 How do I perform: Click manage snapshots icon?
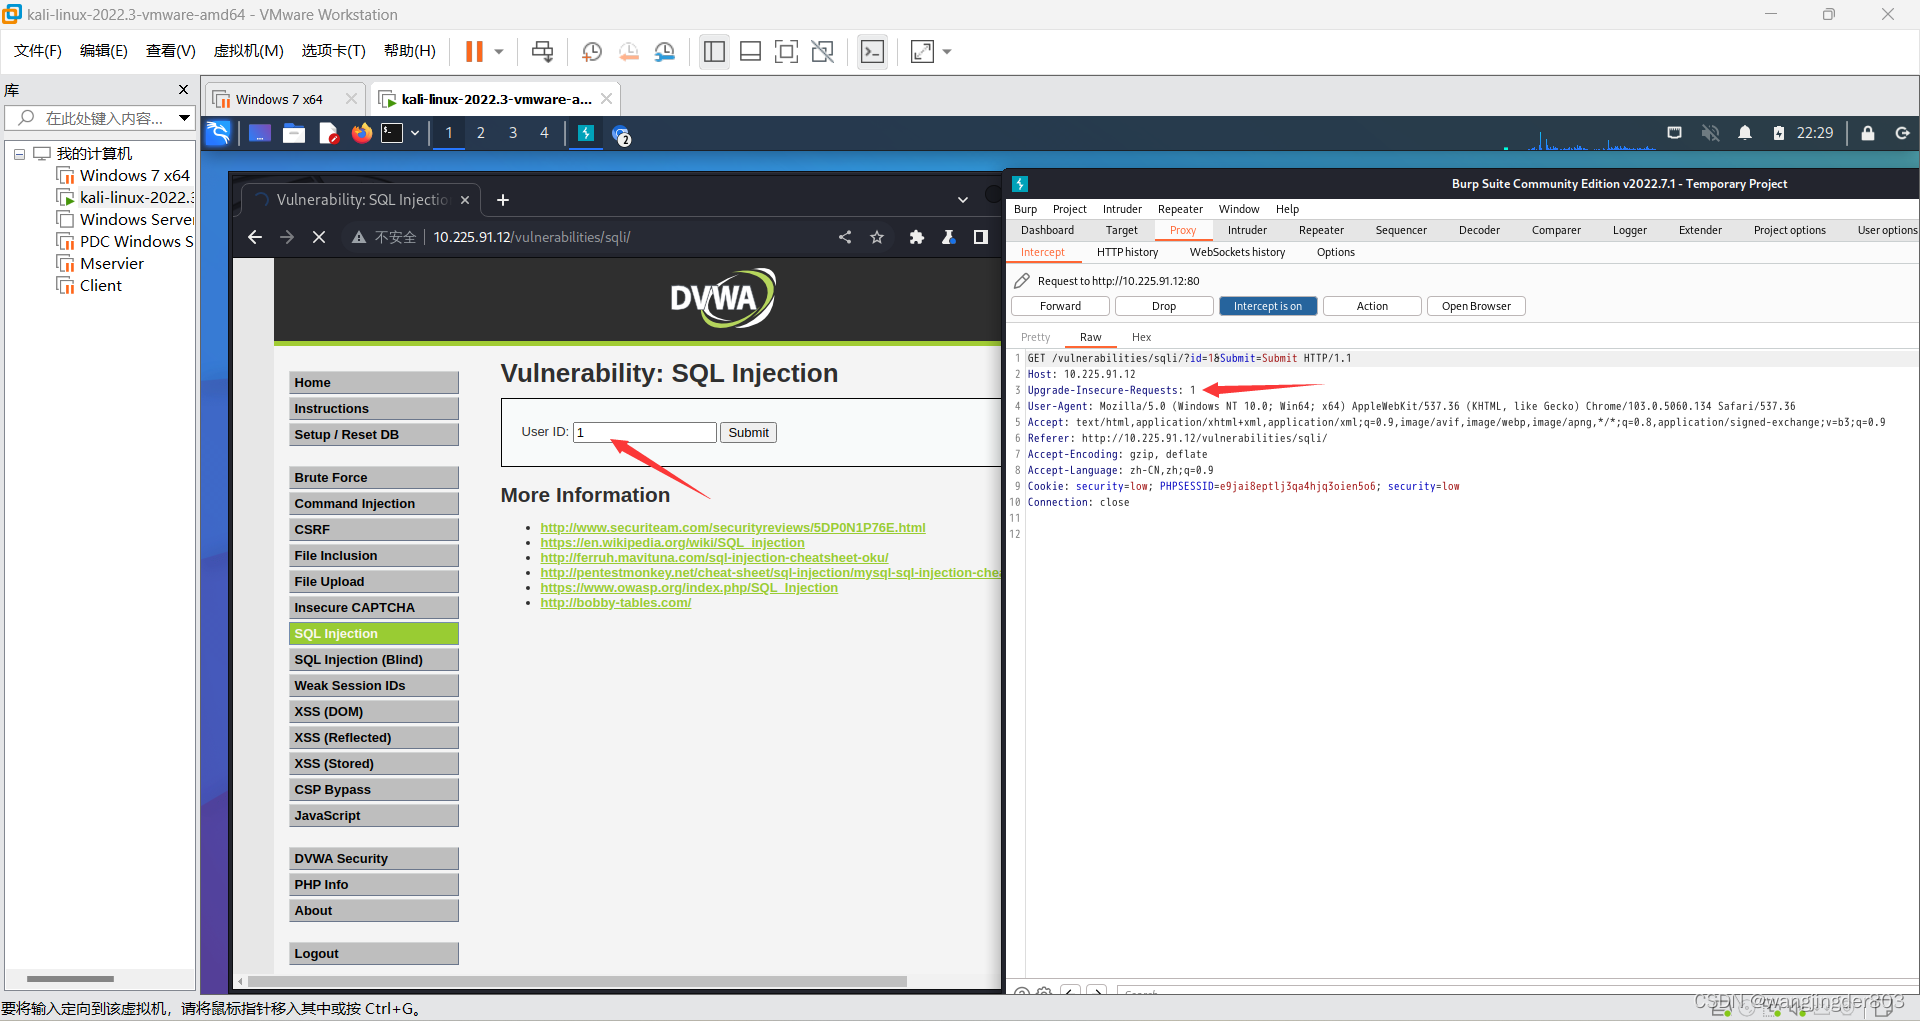pyautogui.click(x=665, y=52)
